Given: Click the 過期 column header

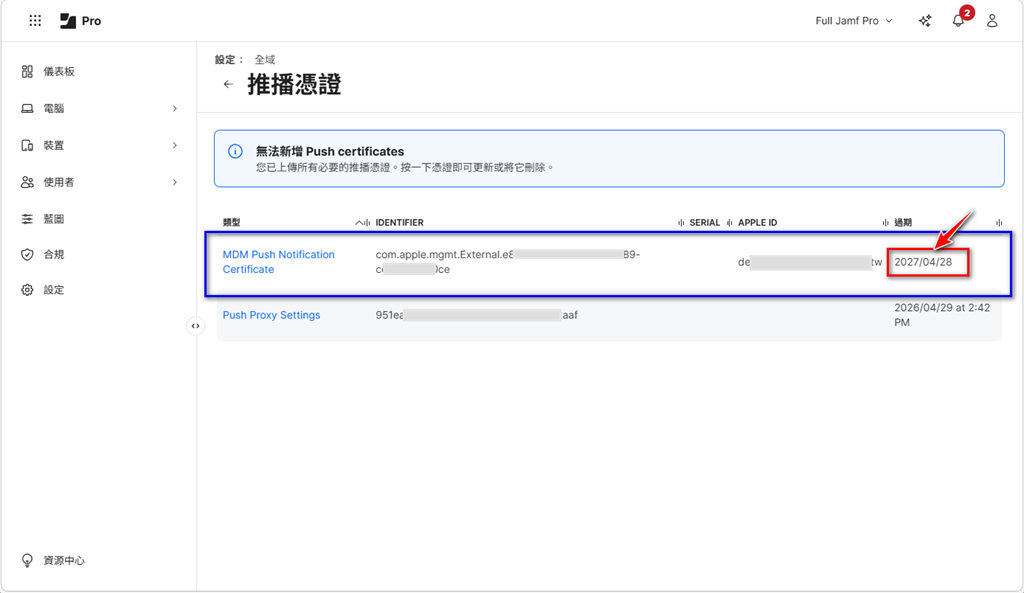Looking at the screenshot, I should click(902, 222).
